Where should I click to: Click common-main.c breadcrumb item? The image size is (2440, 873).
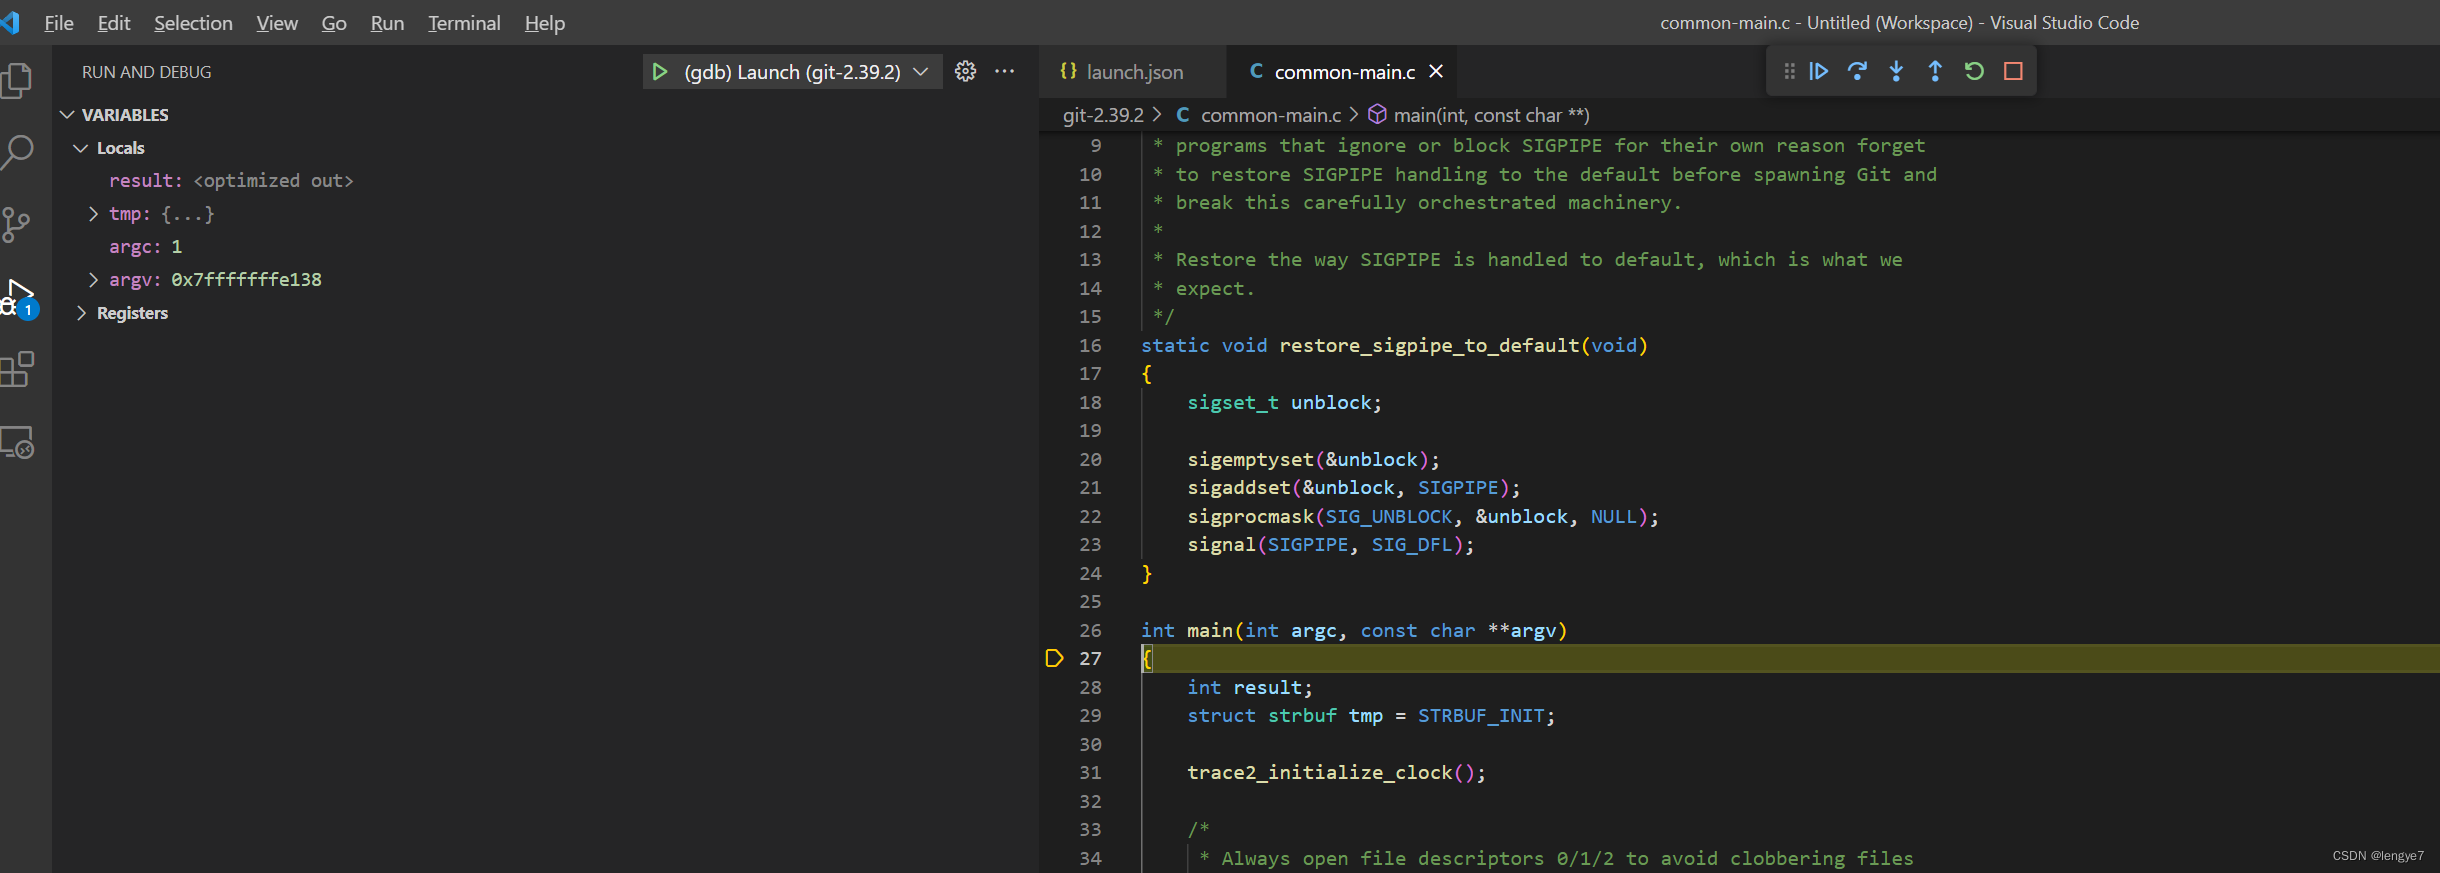pyautogui.click(x=1270, y=115)
